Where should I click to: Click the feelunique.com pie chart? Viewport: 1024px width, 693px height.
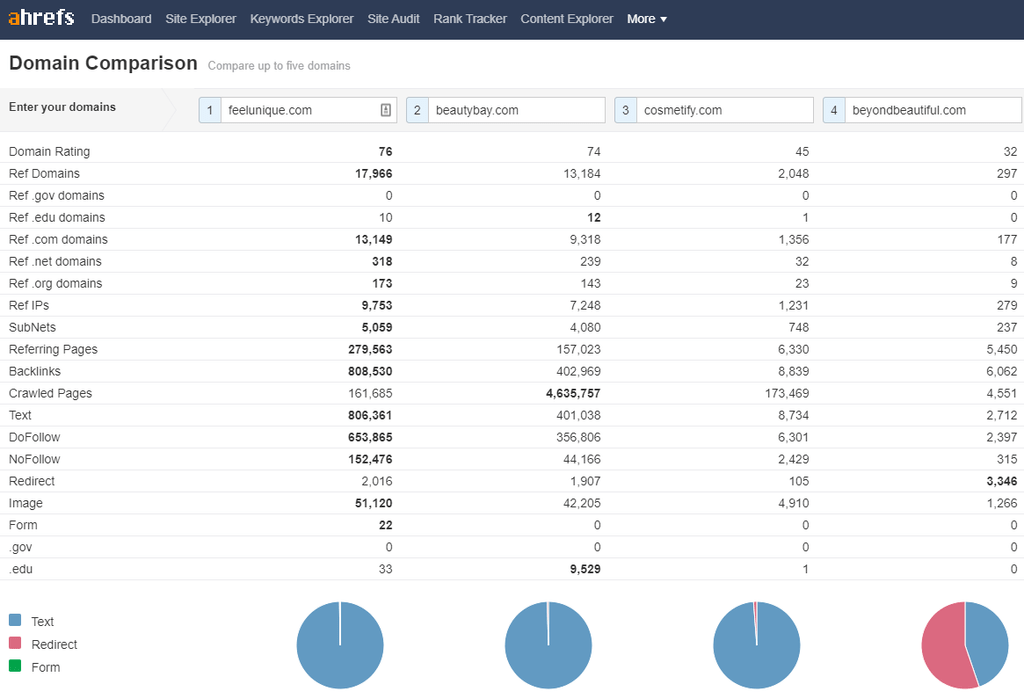[x=340, y=645]
